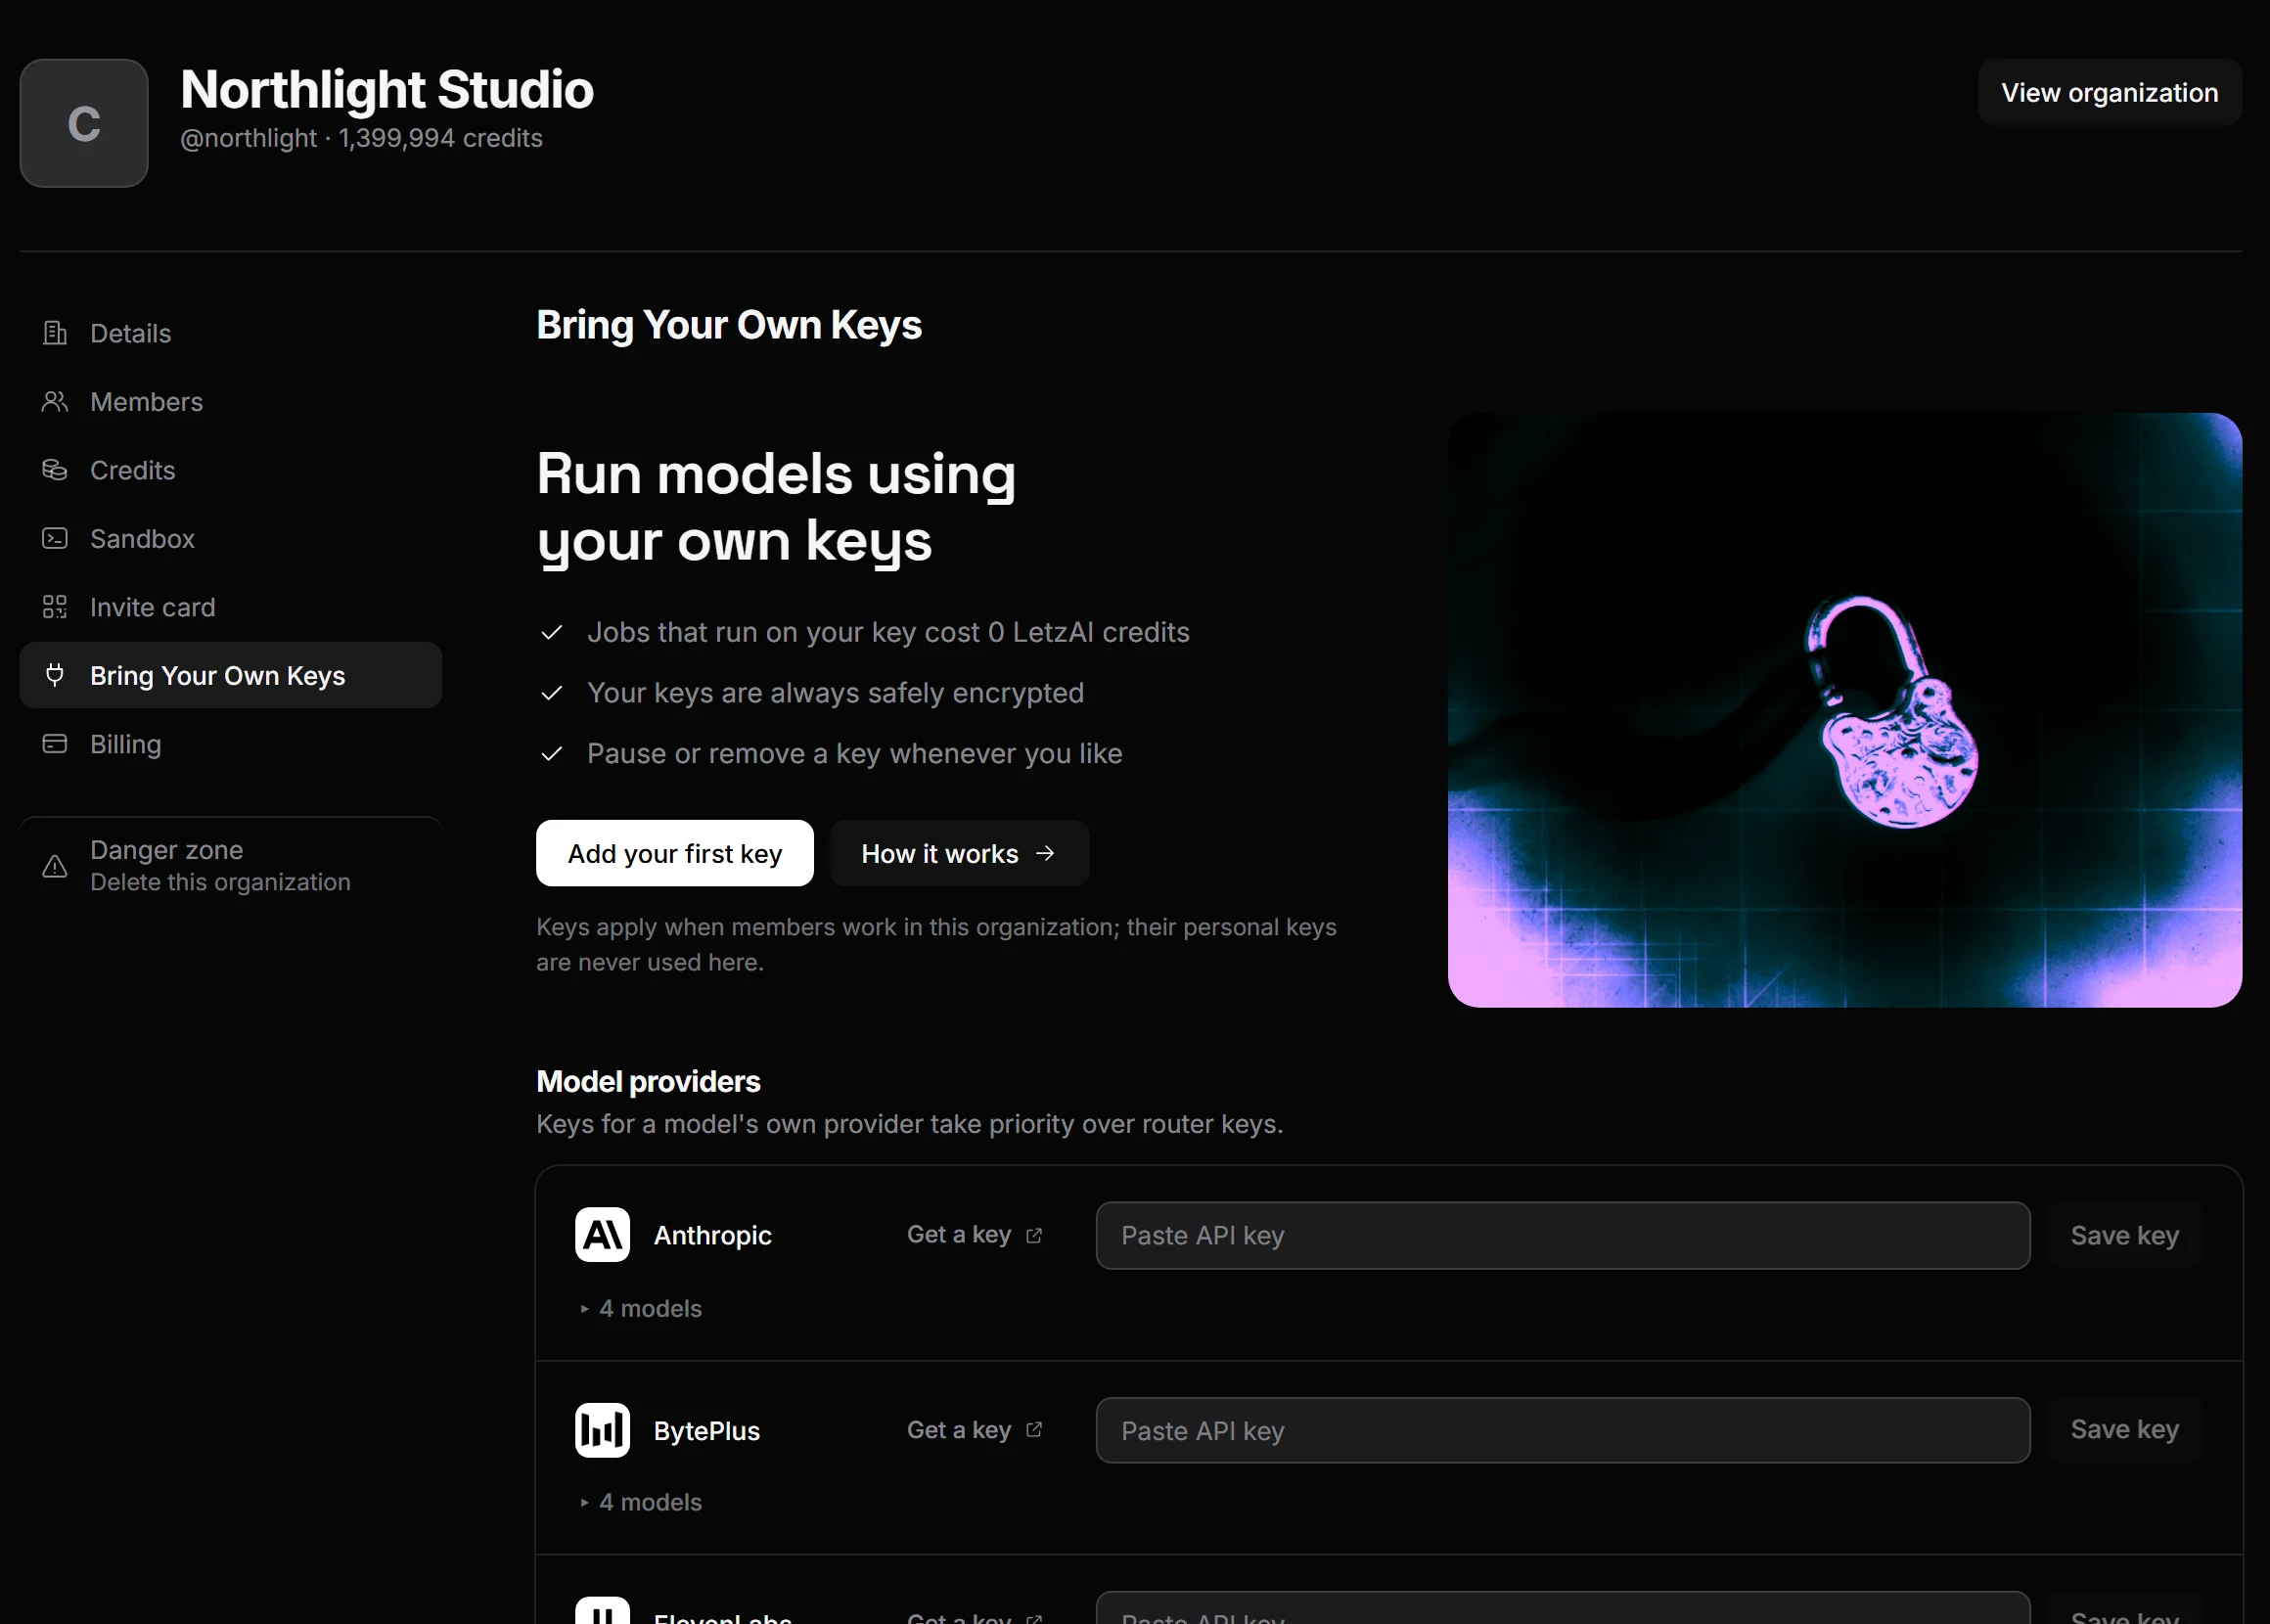Expand the 4 models list under BytePlus
Viewport: 2270px width, 1624px height.
(641, 1502)
